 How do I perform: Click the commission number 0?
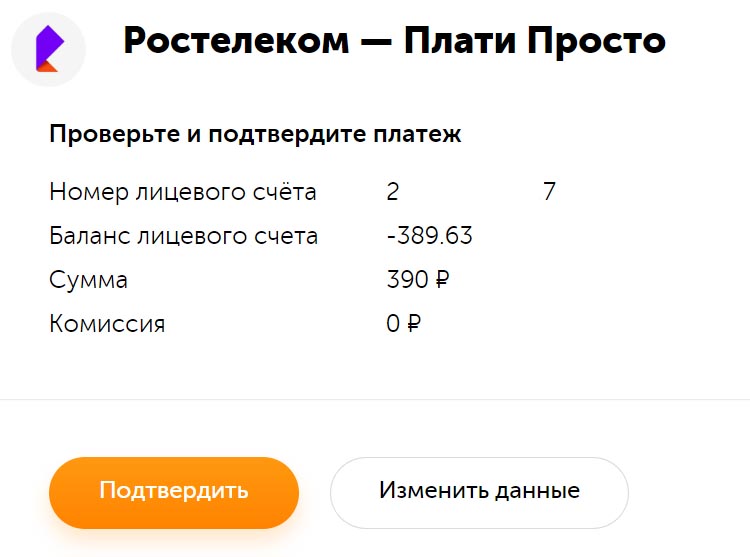(393, 324)
